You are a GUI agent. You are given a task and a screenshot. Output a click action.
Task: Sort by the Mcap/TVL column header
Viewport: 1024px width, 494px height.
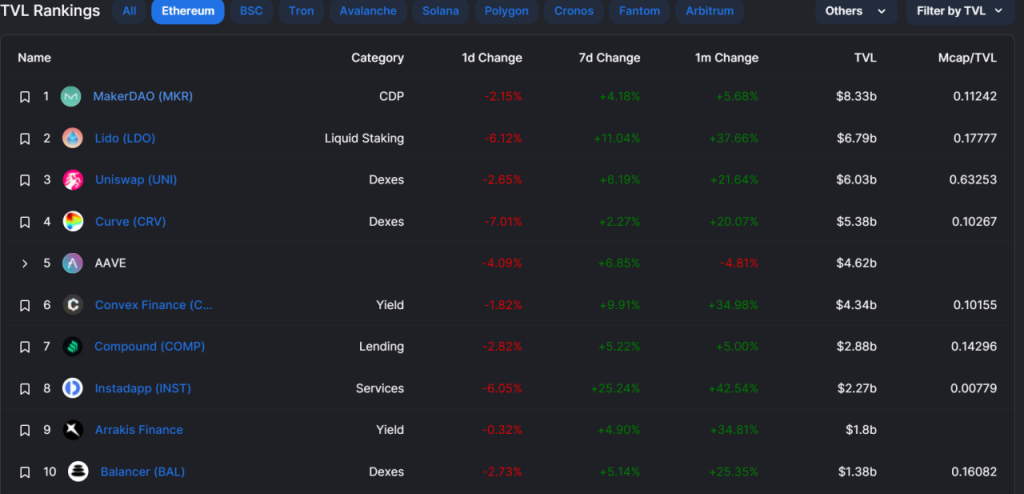tap(967, 58)
